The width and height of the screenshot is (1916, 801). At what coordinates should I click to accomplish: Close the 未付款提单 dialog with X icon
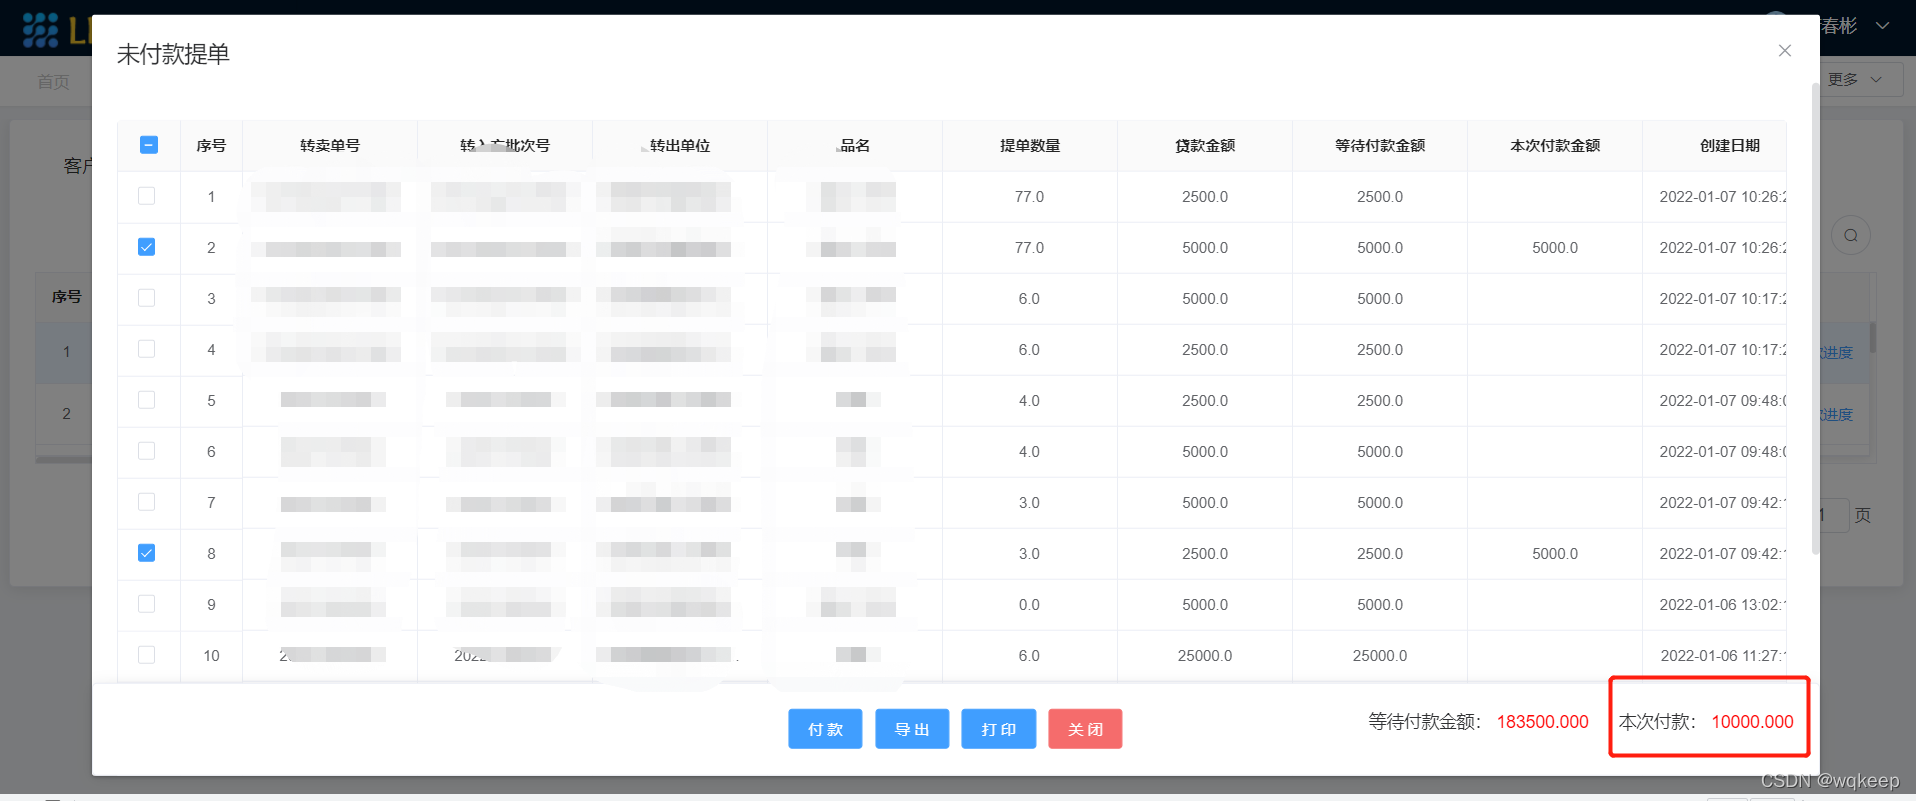[1784, 51]
